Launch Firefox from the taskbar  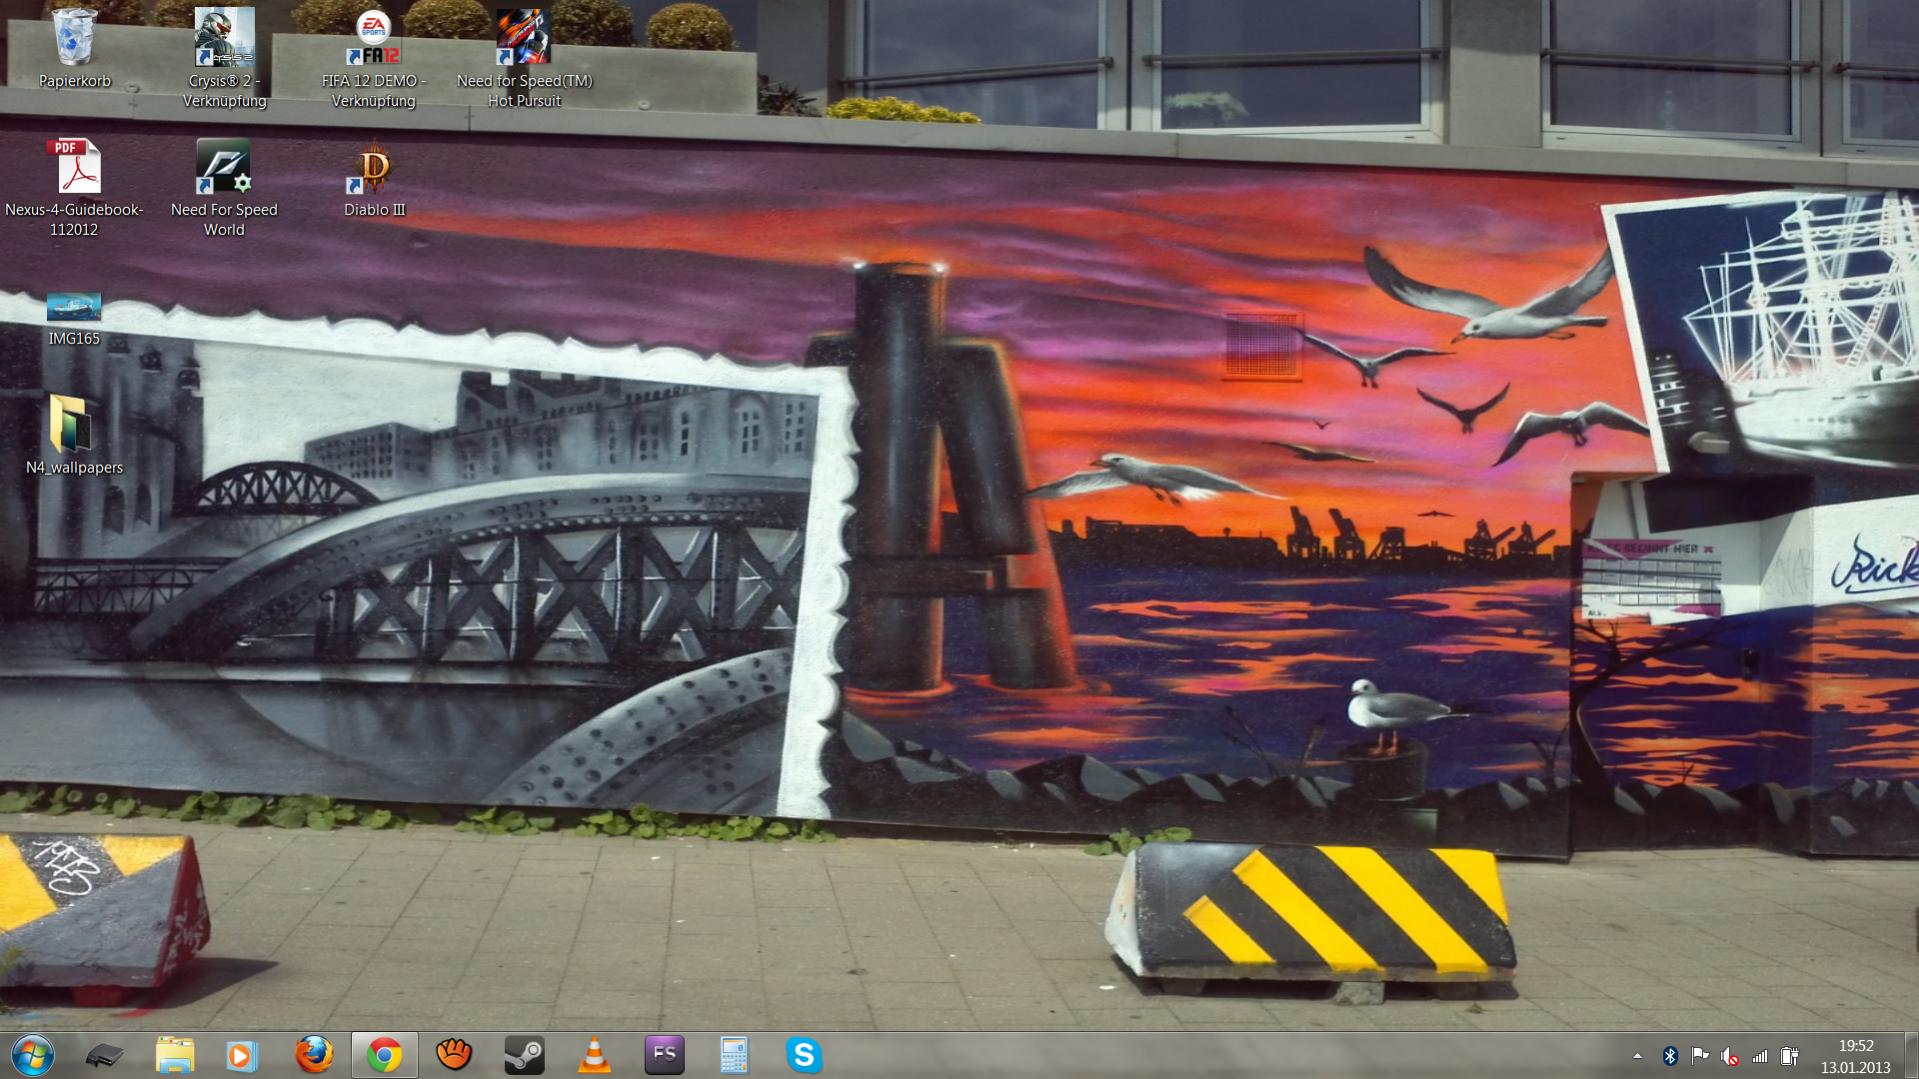[x=314, y=1055]
